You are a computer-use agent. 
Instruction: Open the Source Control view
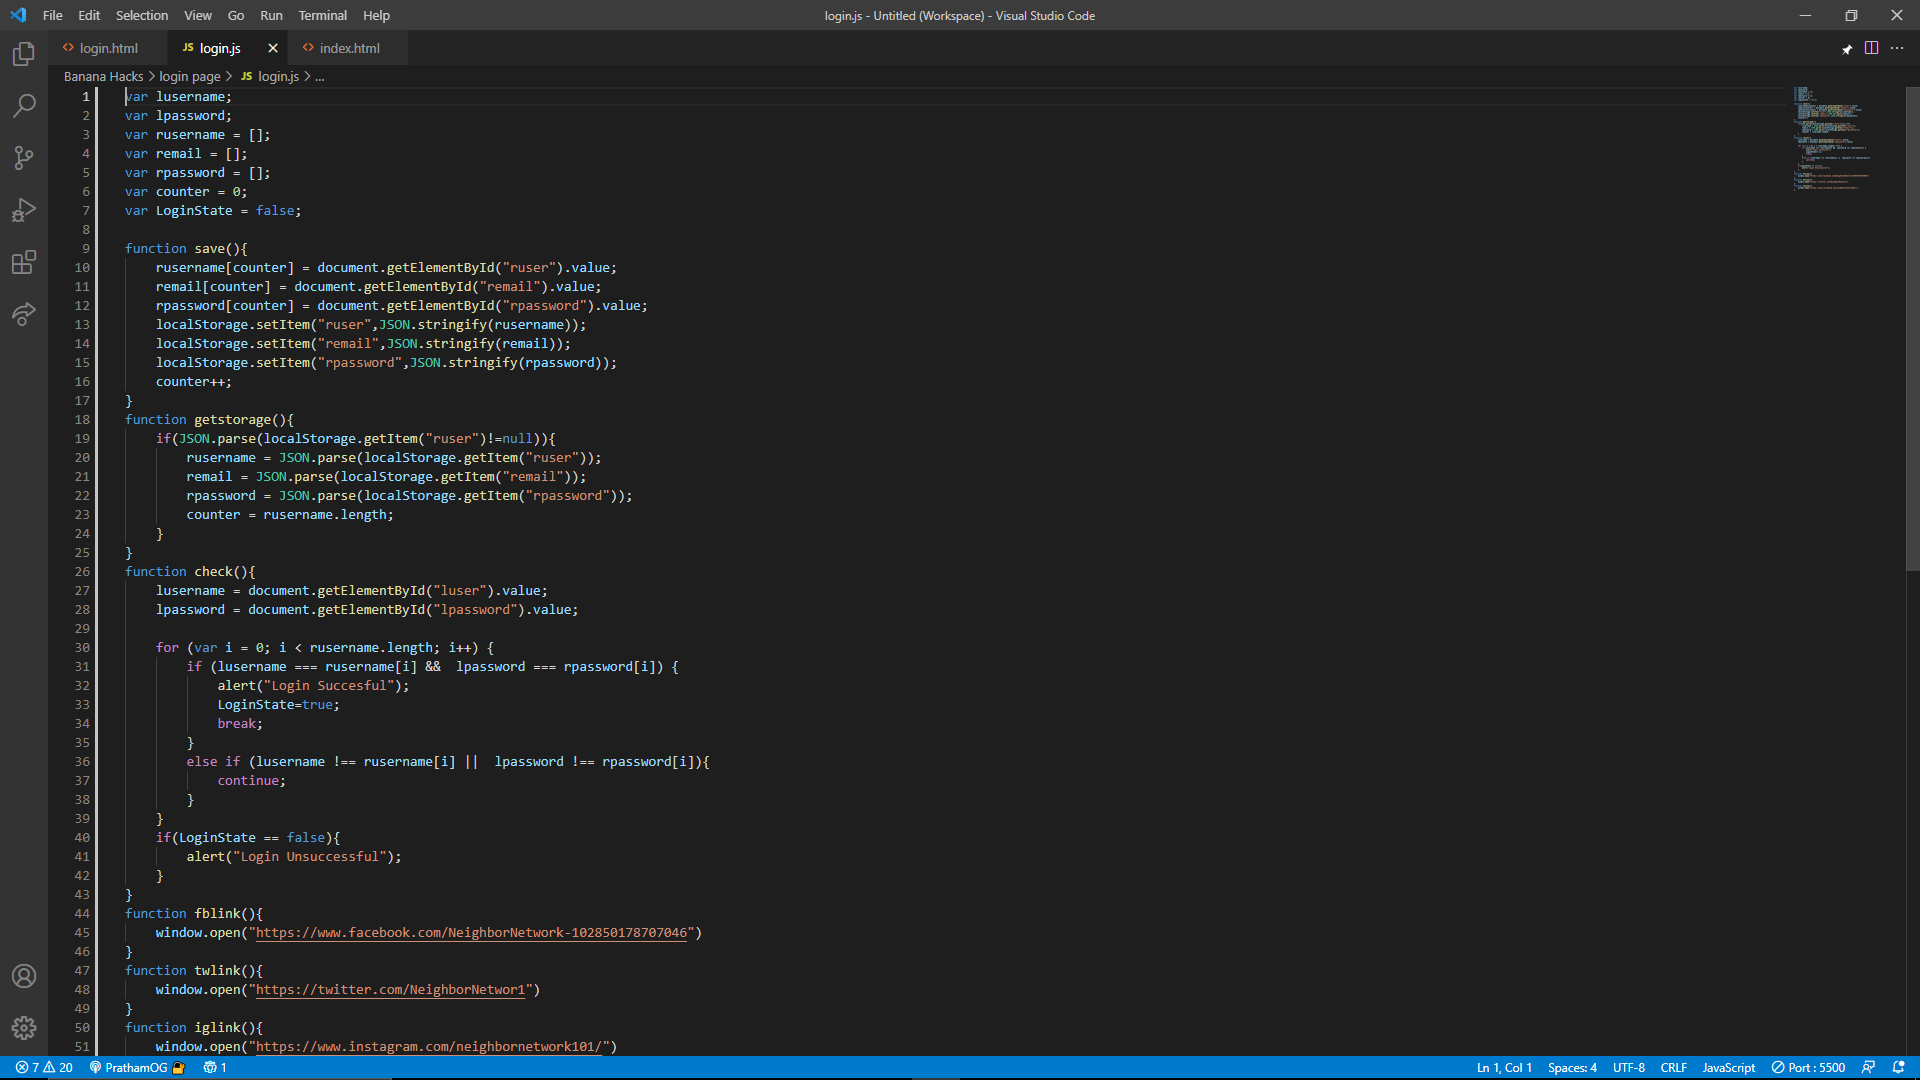click(24, 158)
